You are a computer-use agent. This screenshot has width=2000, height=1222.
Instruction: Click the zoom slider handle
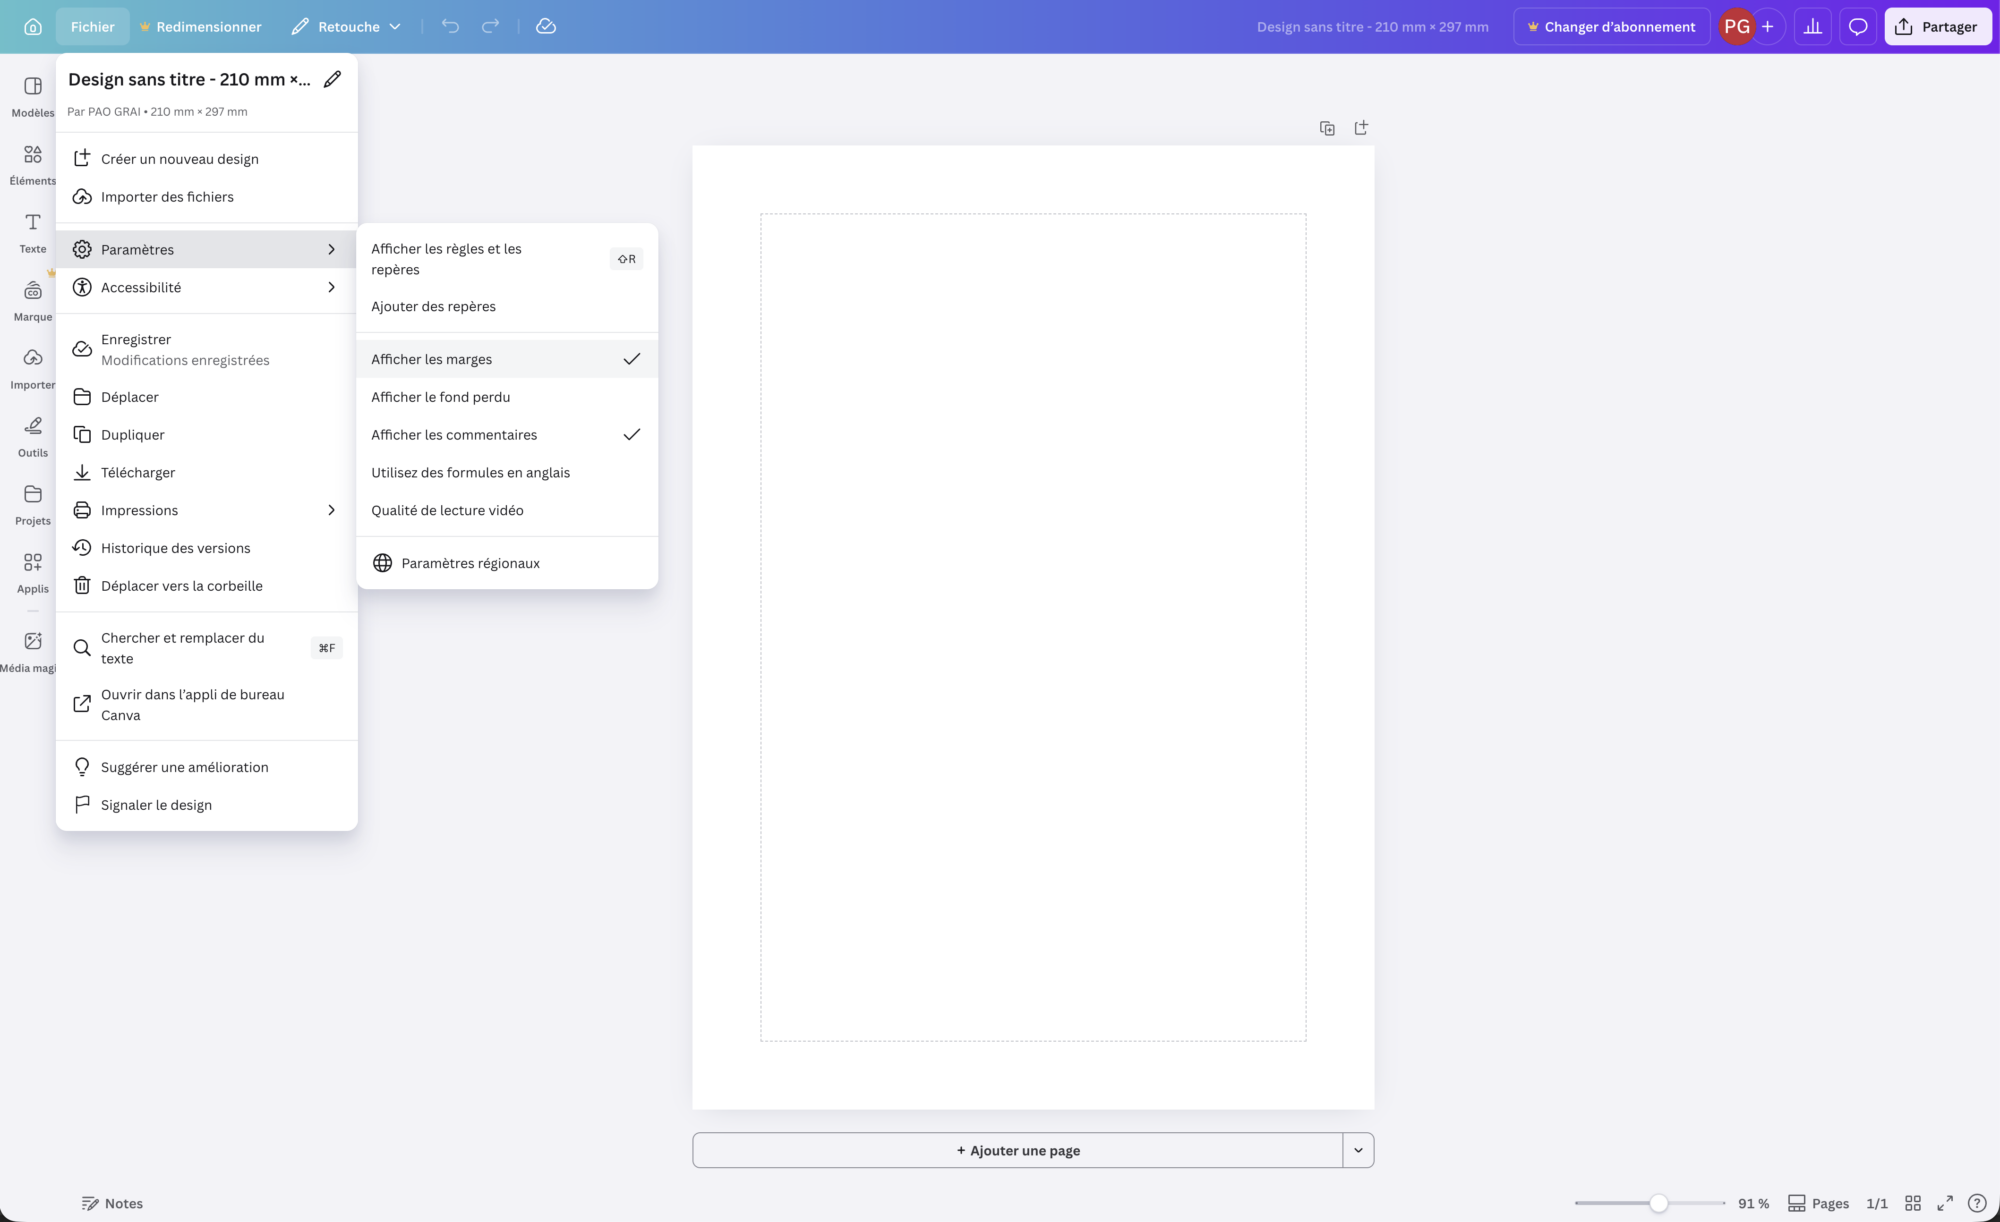click(1658, 1203)
